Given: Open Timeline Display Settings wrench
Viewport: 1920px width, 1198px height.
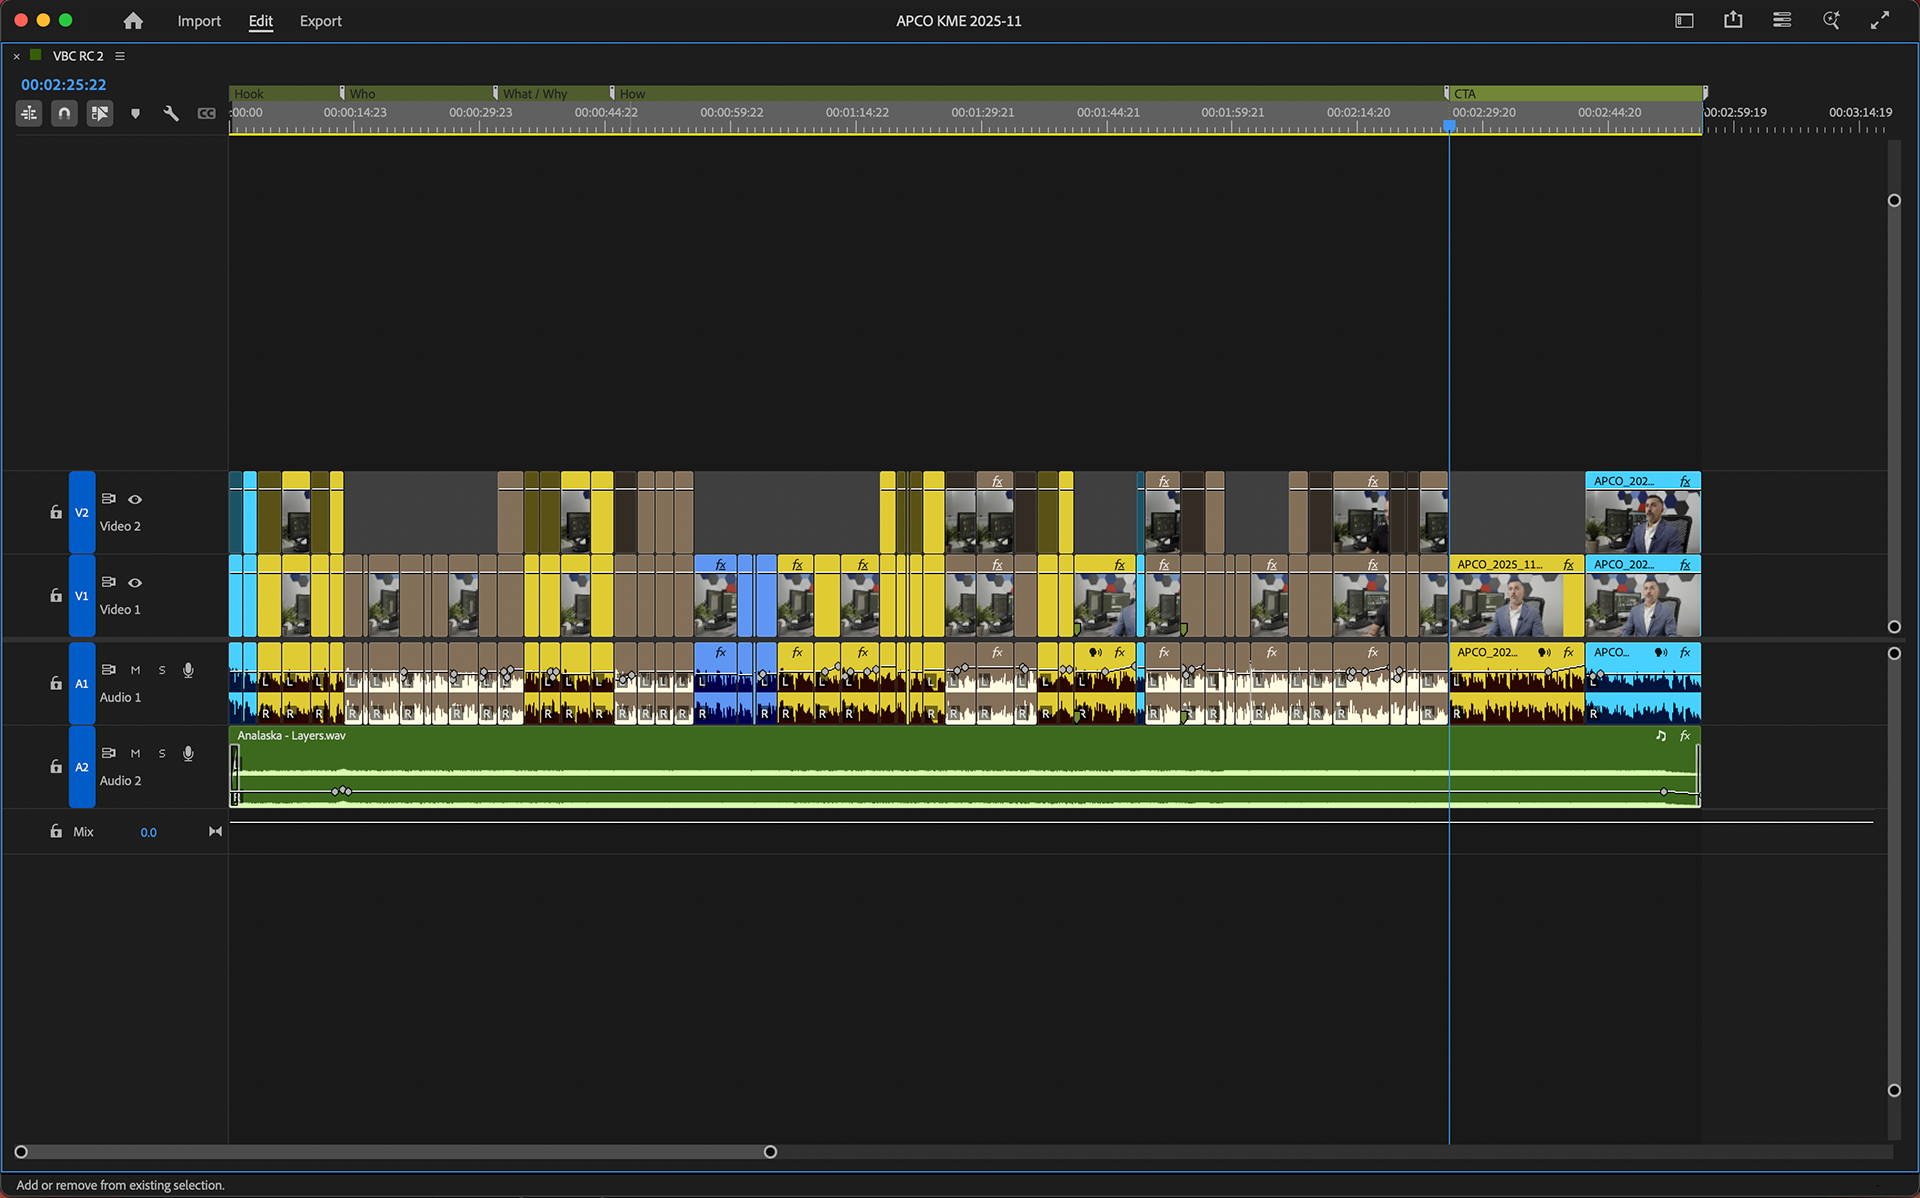Looking at the screenshot, I should 171,114.
